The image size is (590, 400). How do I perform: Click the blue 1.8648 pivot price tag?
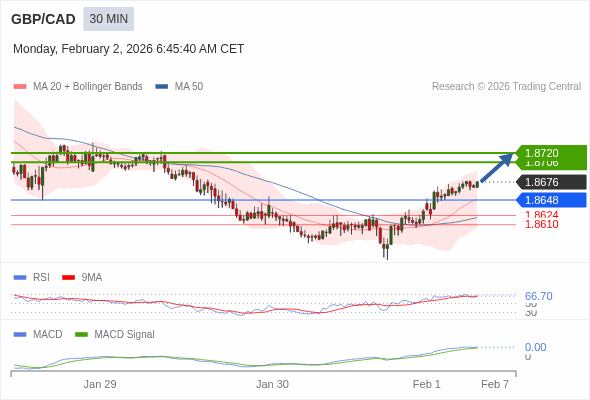click(x=551, y=200)
